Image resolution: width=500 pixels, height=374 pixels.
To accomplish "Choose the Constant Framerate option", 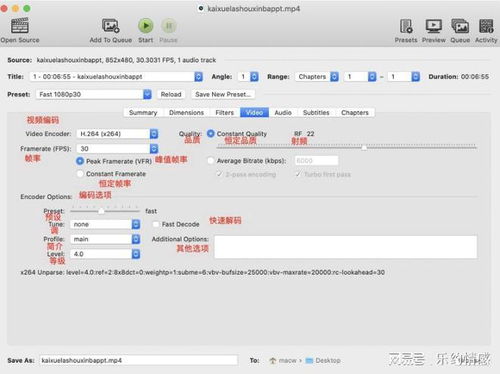I will pyautogui.click(x=80, y=174).
